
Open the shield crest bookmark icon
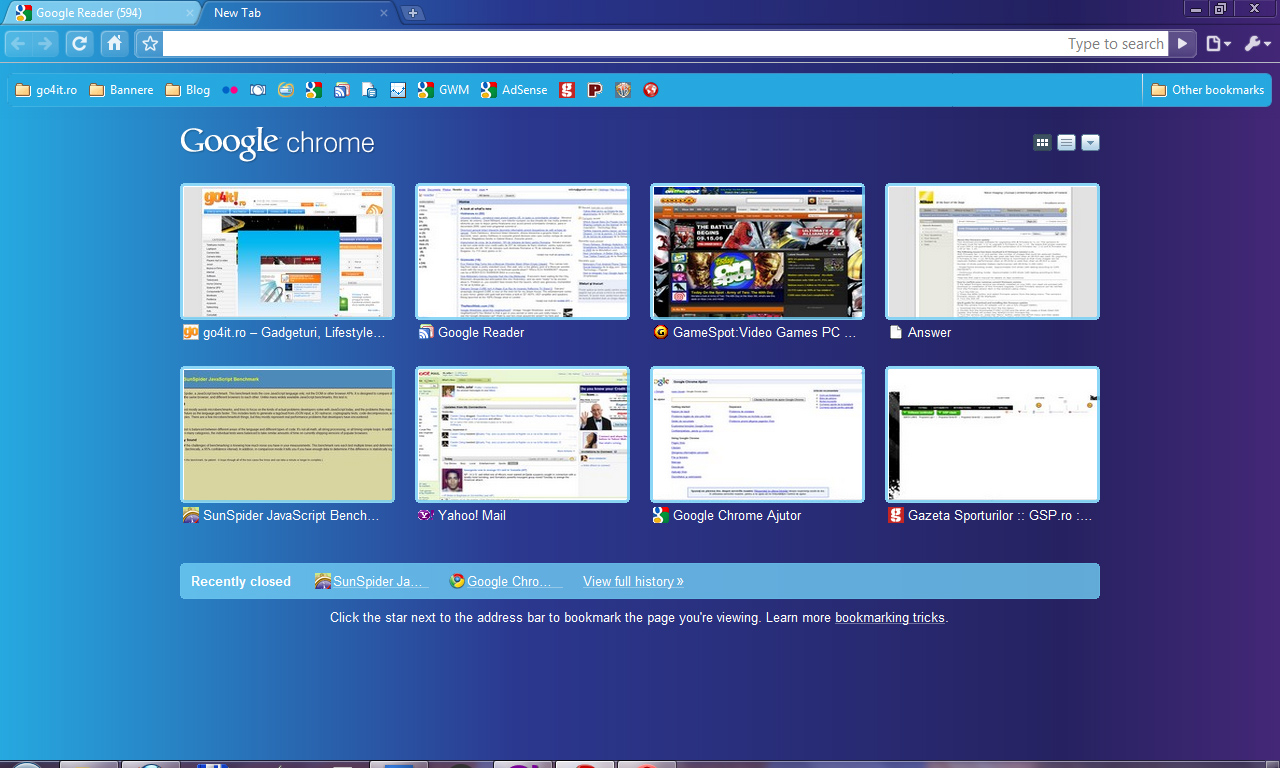pyautogui.click(x=623, y=90)
